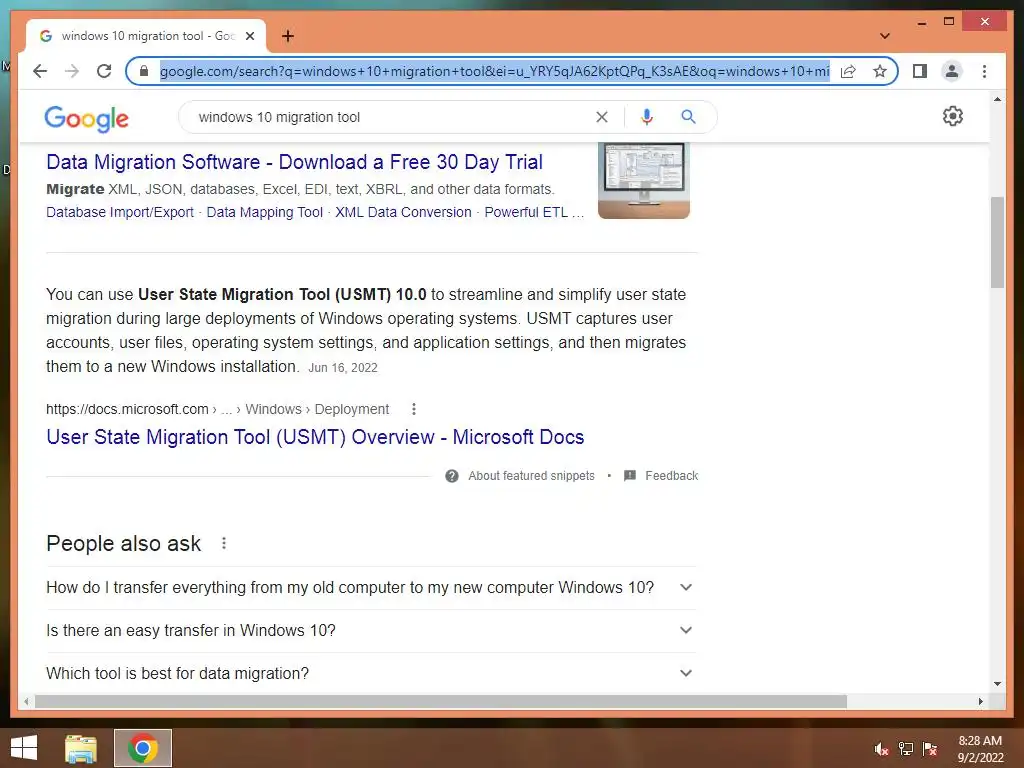Click the scroll up arrow of page

(997, 99)
